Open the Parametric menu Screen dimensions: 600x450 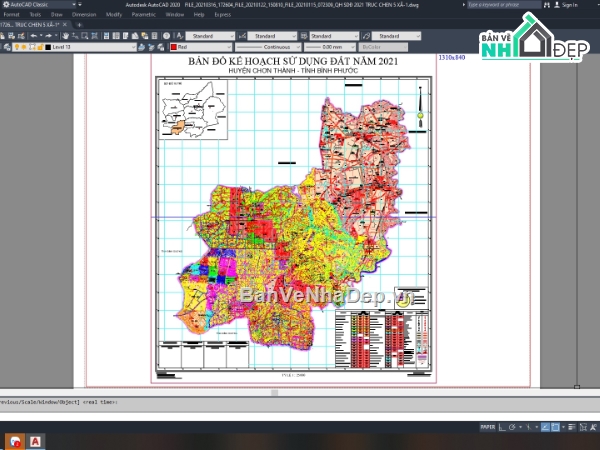tap(143, 16)
